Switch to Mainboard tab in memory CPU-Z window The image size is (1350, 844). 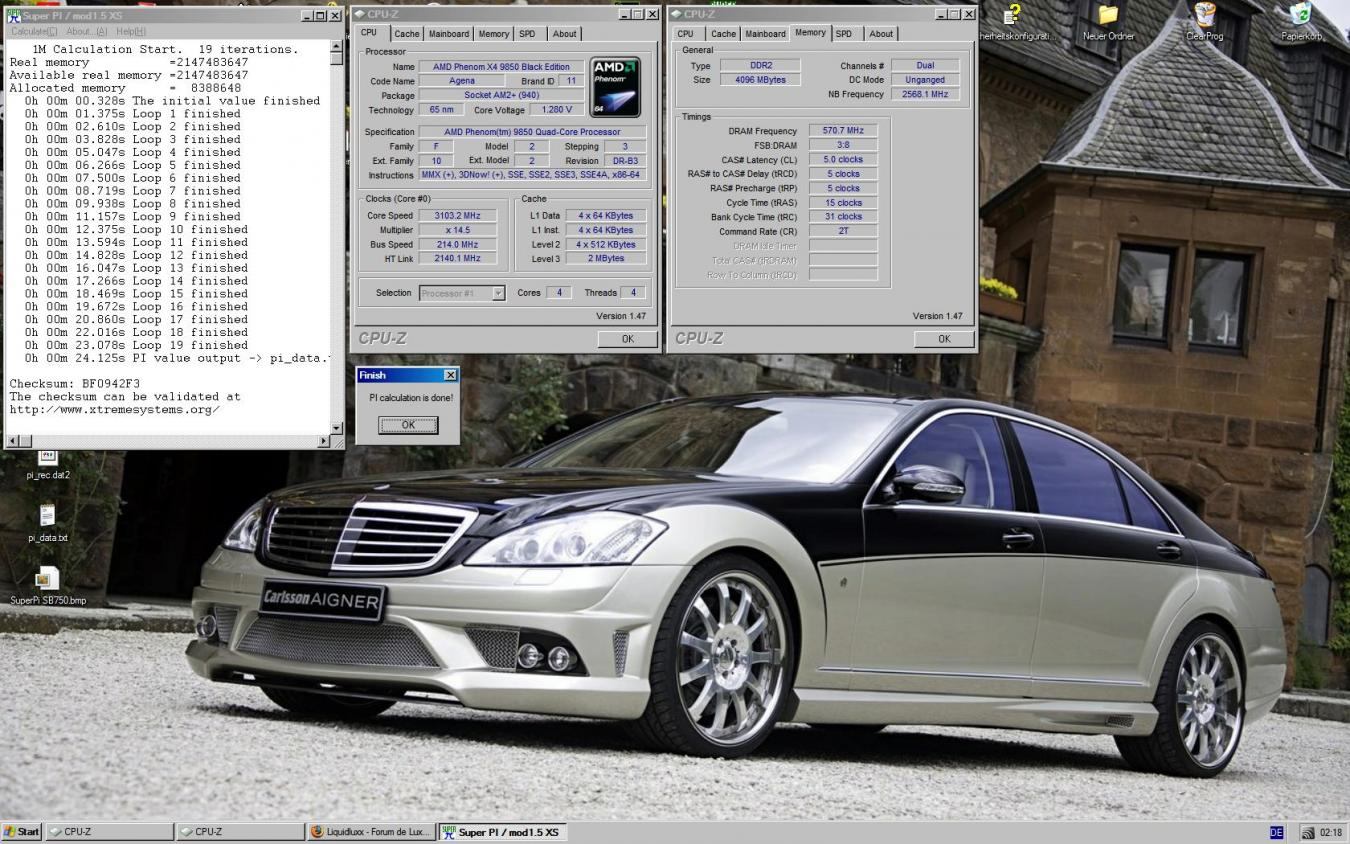765,34
